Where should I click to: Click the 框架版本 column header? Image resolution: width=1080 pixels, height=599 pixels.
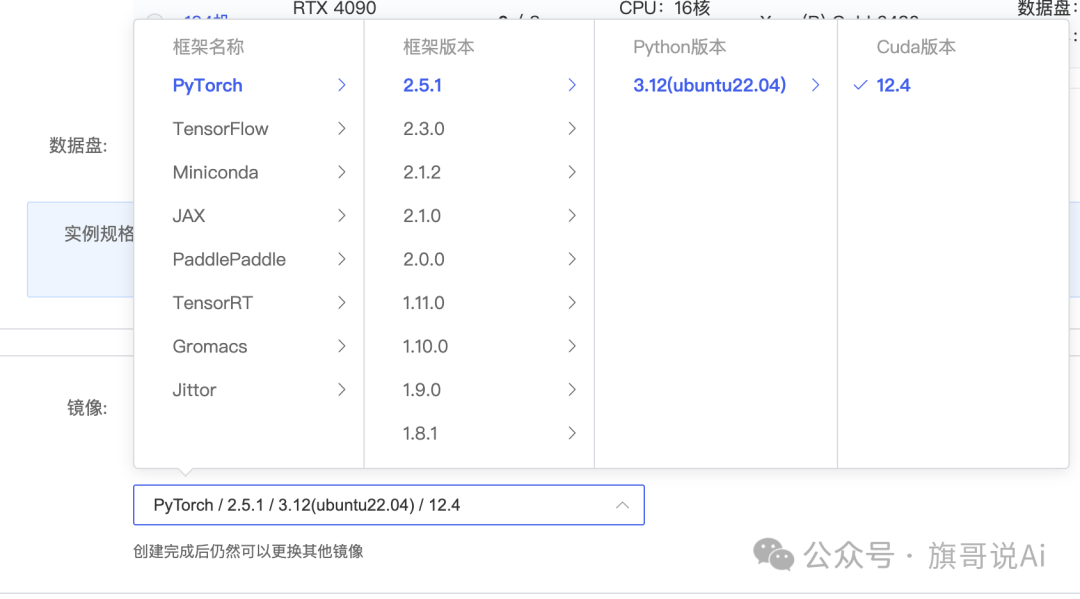click(439, 47)
